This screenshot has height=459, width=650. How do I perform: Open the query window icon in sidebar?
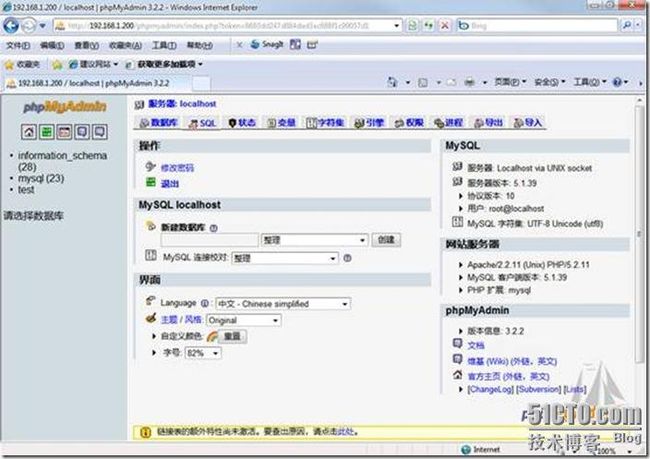tap(64, 132)
